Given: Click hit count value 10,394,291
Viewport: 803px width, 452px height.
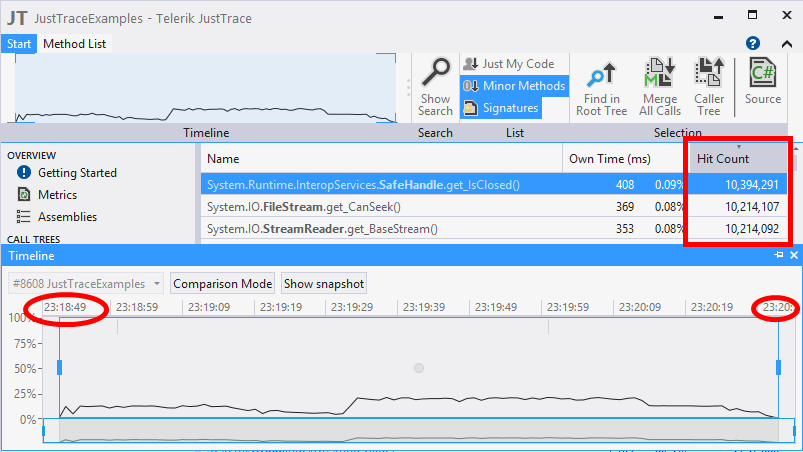Looking at the screenshot, I should click(x=752, y=185).
